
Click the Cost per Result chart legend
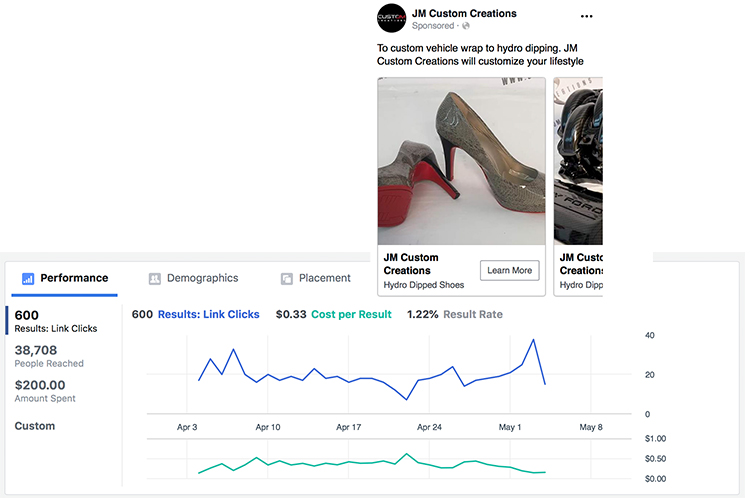351,314
